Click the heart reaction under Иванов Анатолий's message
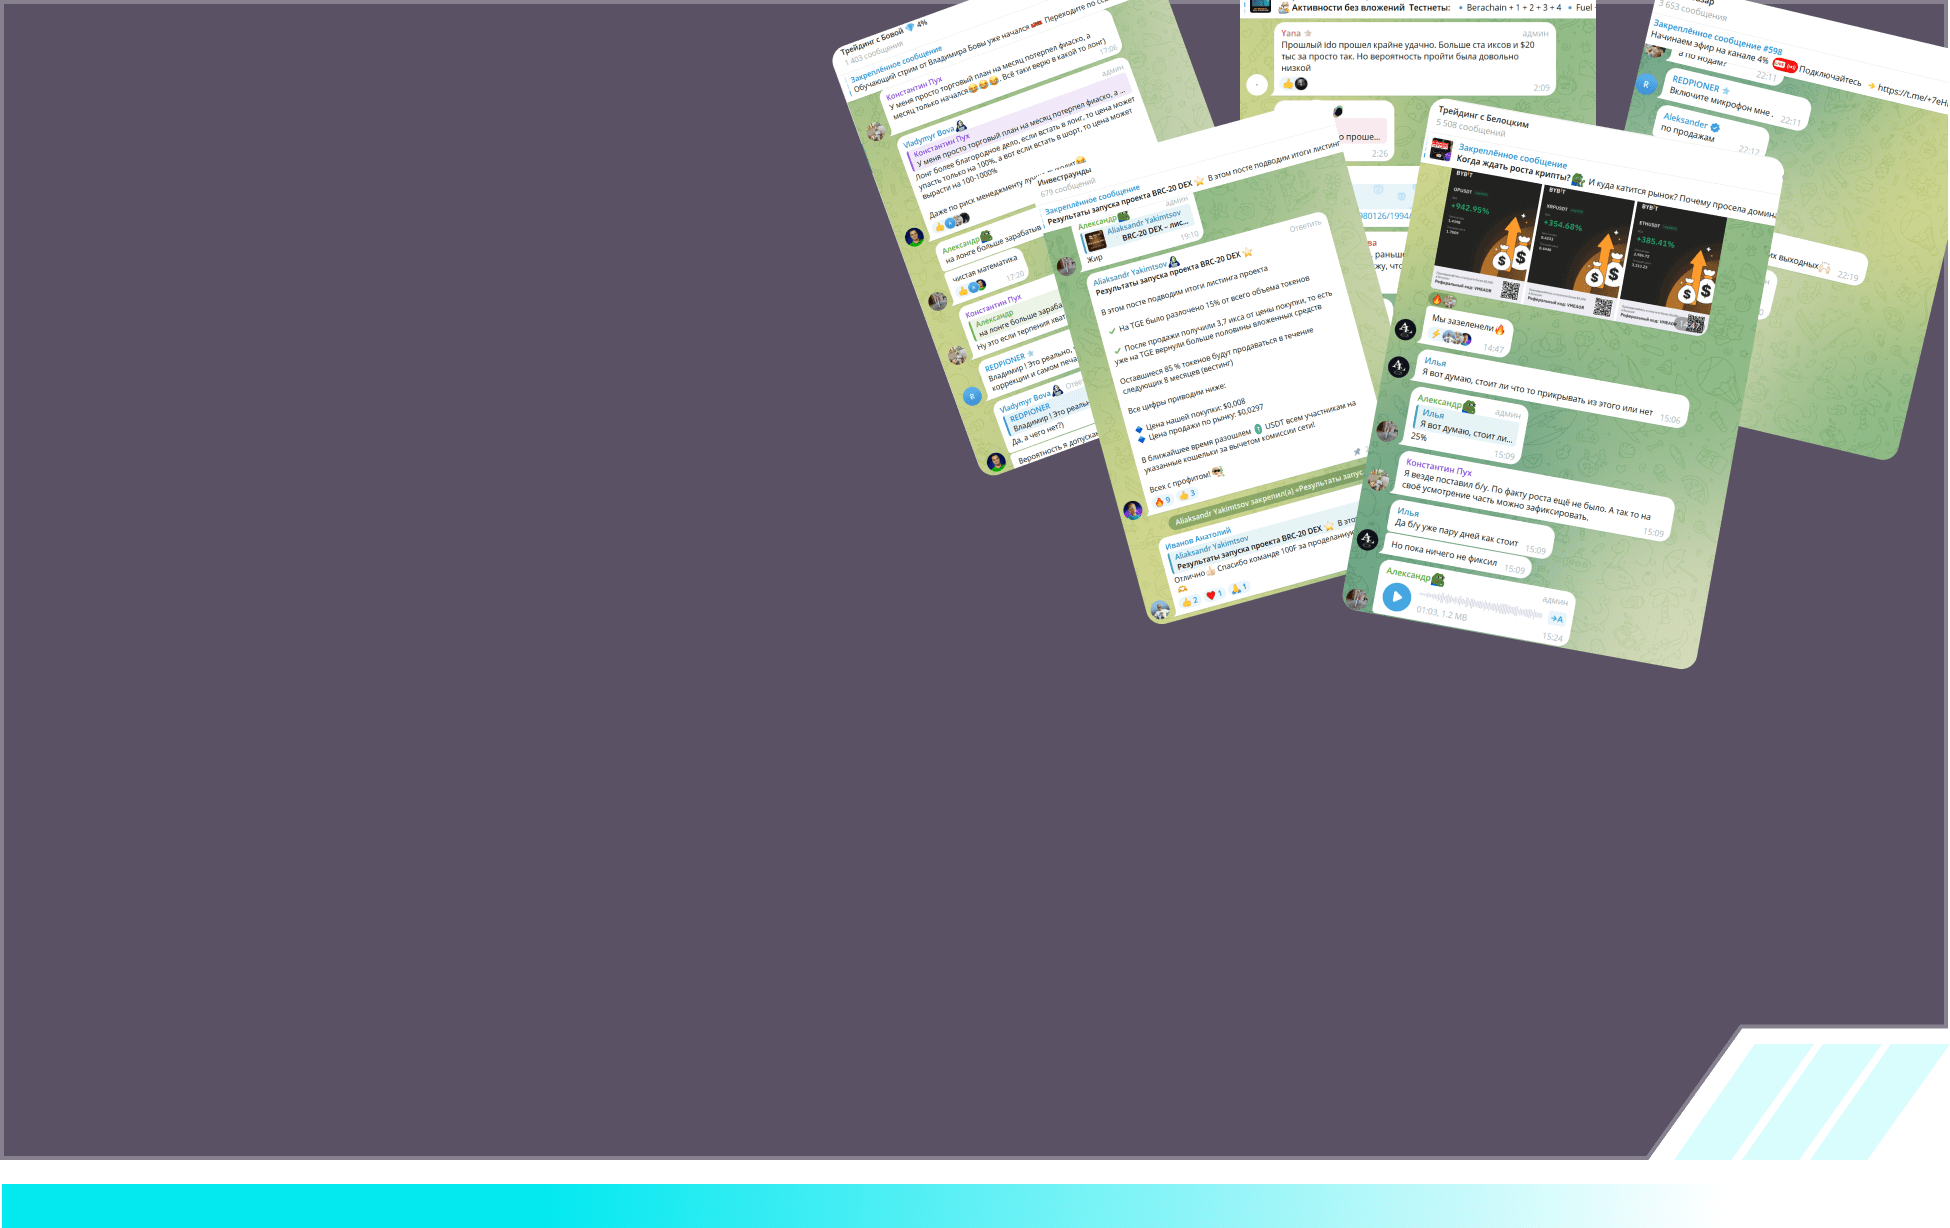1950x1228 pixels. coord(1214,594)
